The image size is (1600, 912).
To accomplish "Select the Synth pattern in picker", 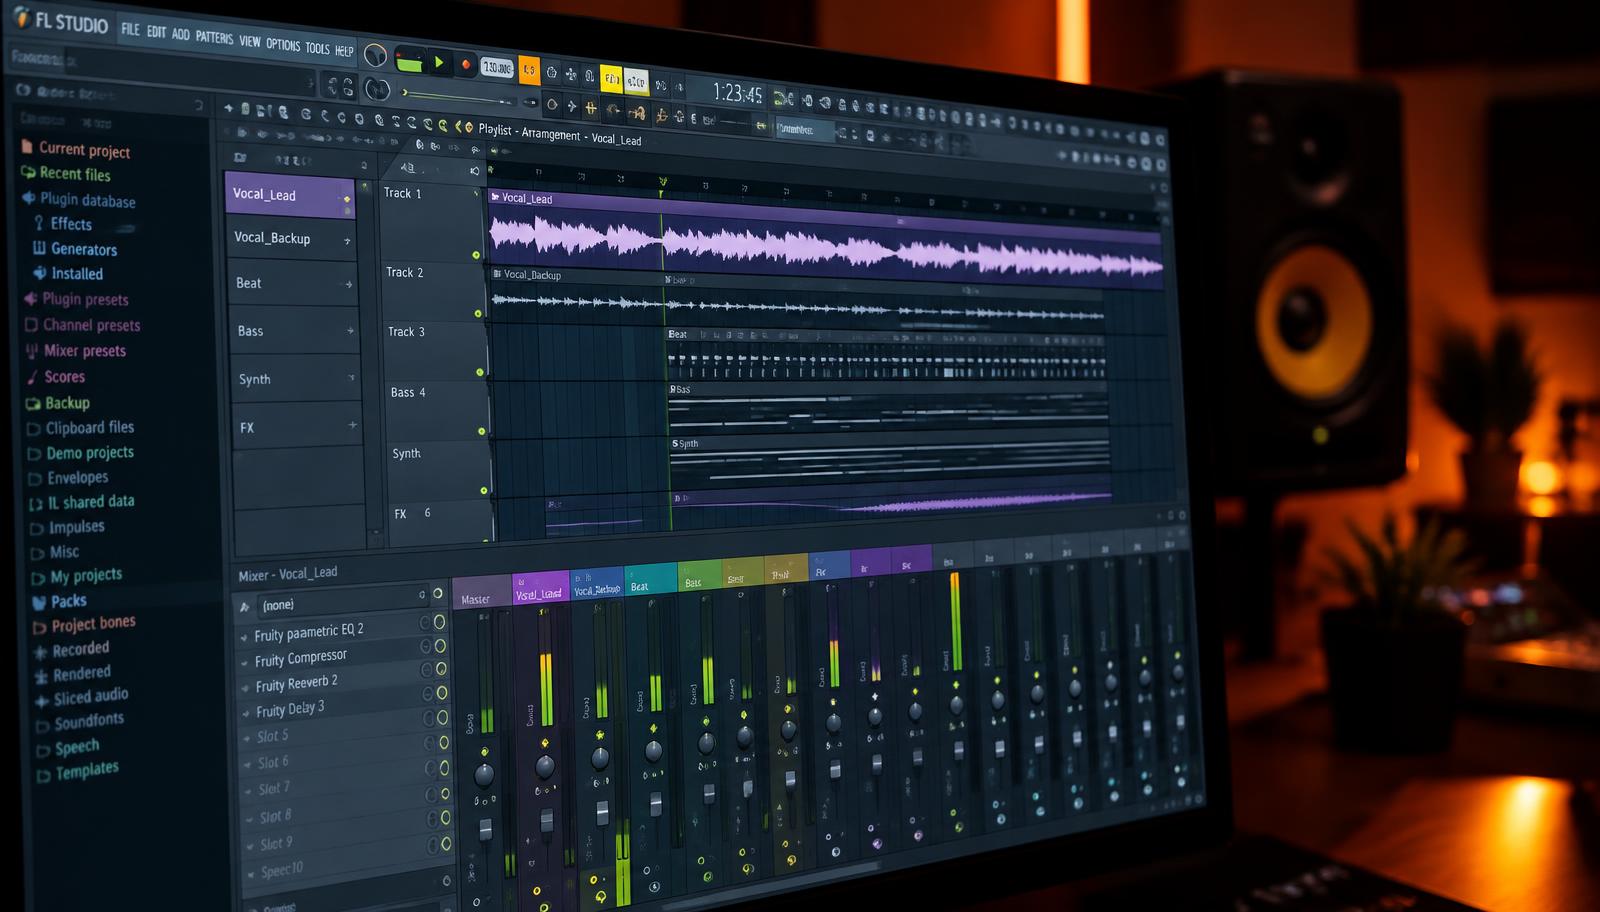I will [x=296, y=379].
